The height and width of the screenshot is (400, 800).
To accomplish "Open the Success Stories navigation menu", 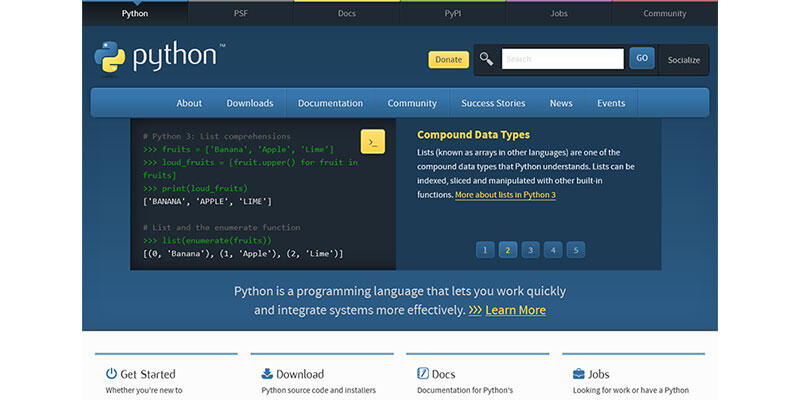I will pyautogui.click(x=493, y=103).
